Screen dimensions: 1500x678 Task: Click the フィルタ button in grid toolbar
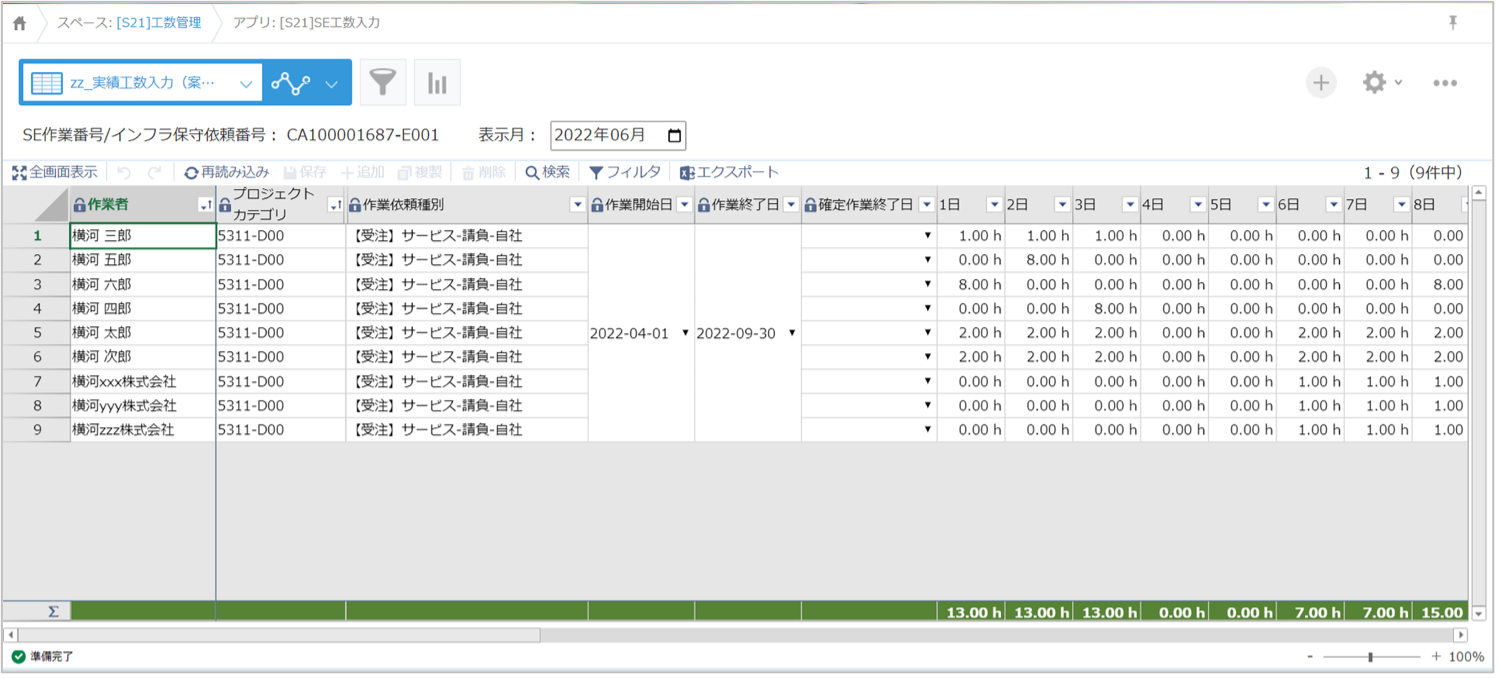(x=625, y=172)
